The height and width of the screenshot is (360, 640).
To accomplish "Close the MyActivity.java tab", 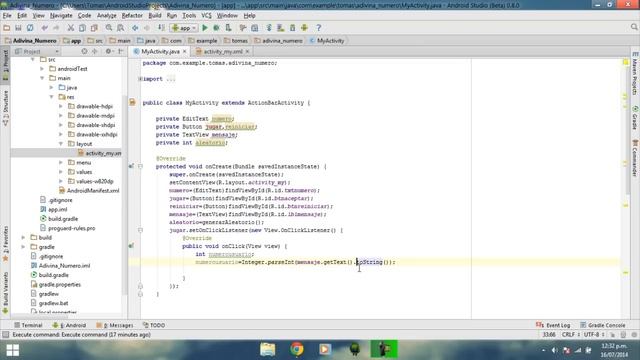I will point(184,51).
